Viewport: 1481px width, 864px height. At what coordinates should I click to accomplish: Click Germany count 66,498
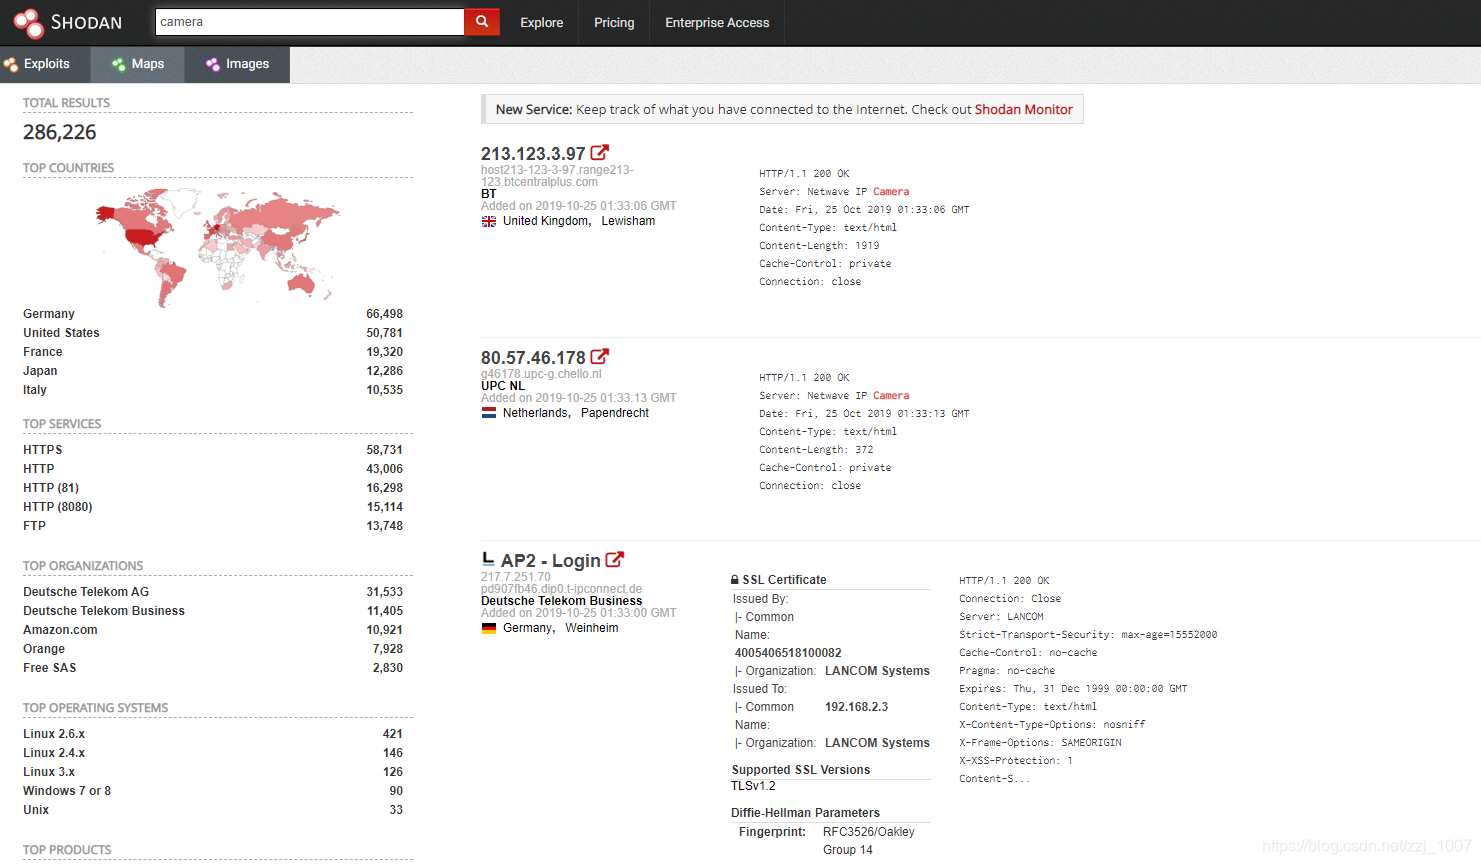coord(384,314)
